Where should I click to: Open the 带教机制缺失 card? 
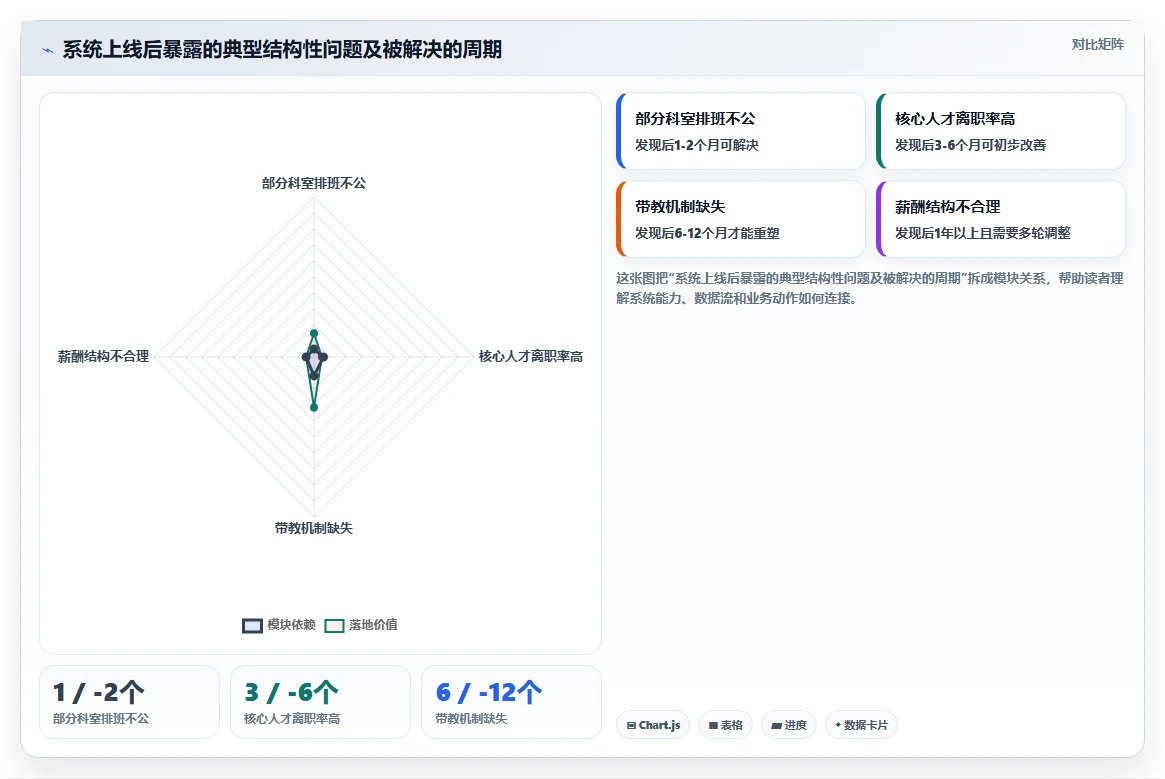pyautogui.click(x=741, y=219)
